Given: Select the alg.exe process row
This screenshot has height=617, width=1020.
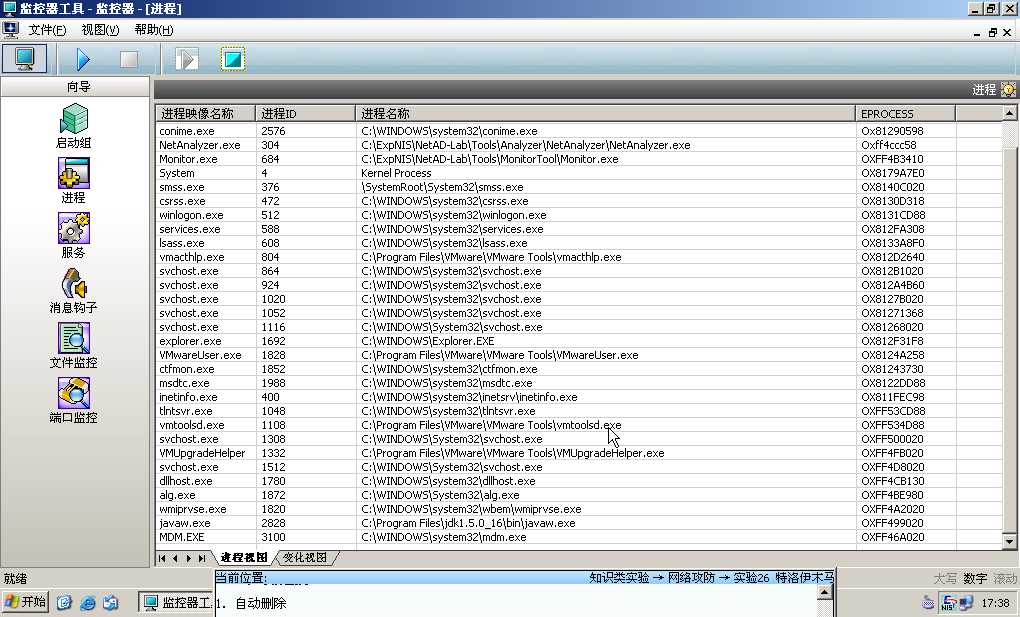Looking at the screenshot, I should tap(579, 495).
